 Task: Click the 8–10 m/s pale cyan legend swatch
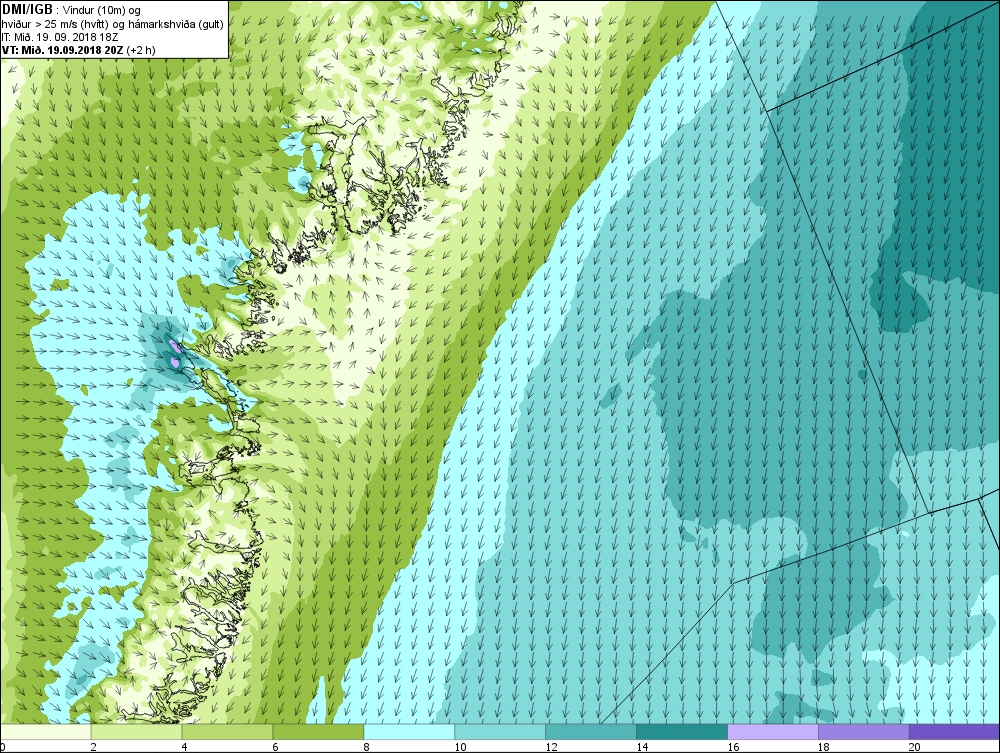click(409, 731)
